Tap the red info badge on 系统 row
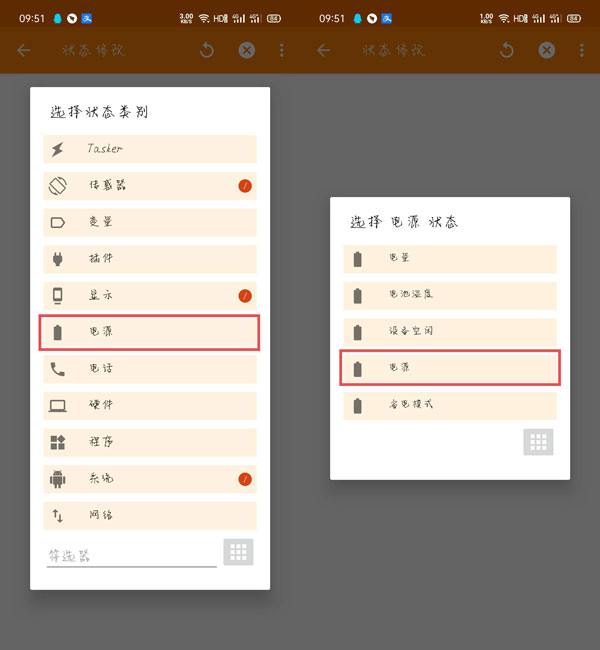600x650 pixels. click(245, 479)
